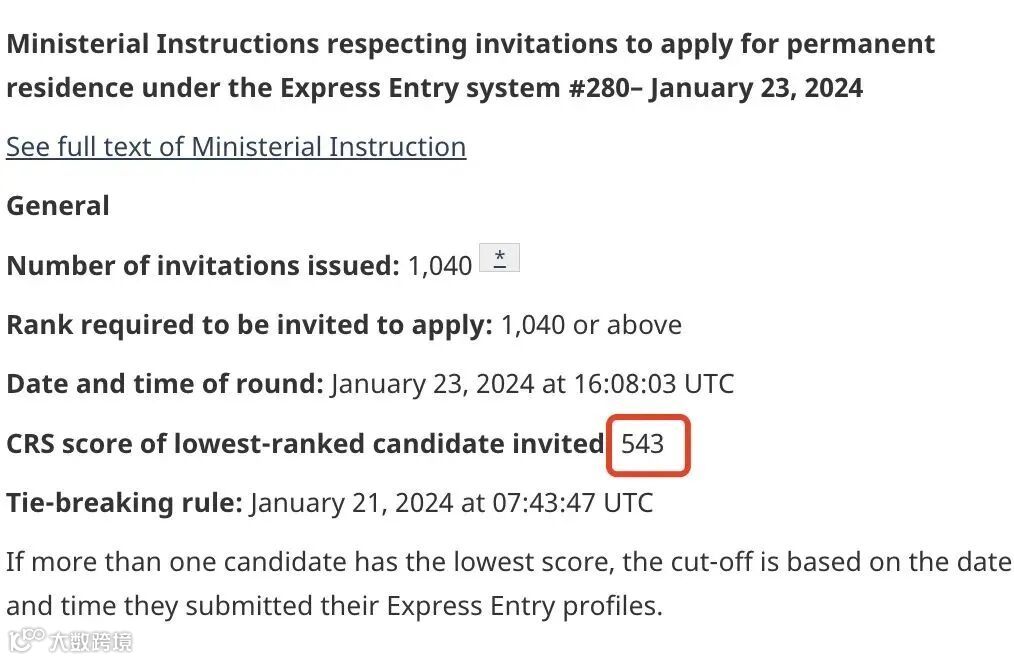1014x660 pixels.
Task: Click the asterisk footnote button next to 1,040
Action: click(x=499, y=258)
